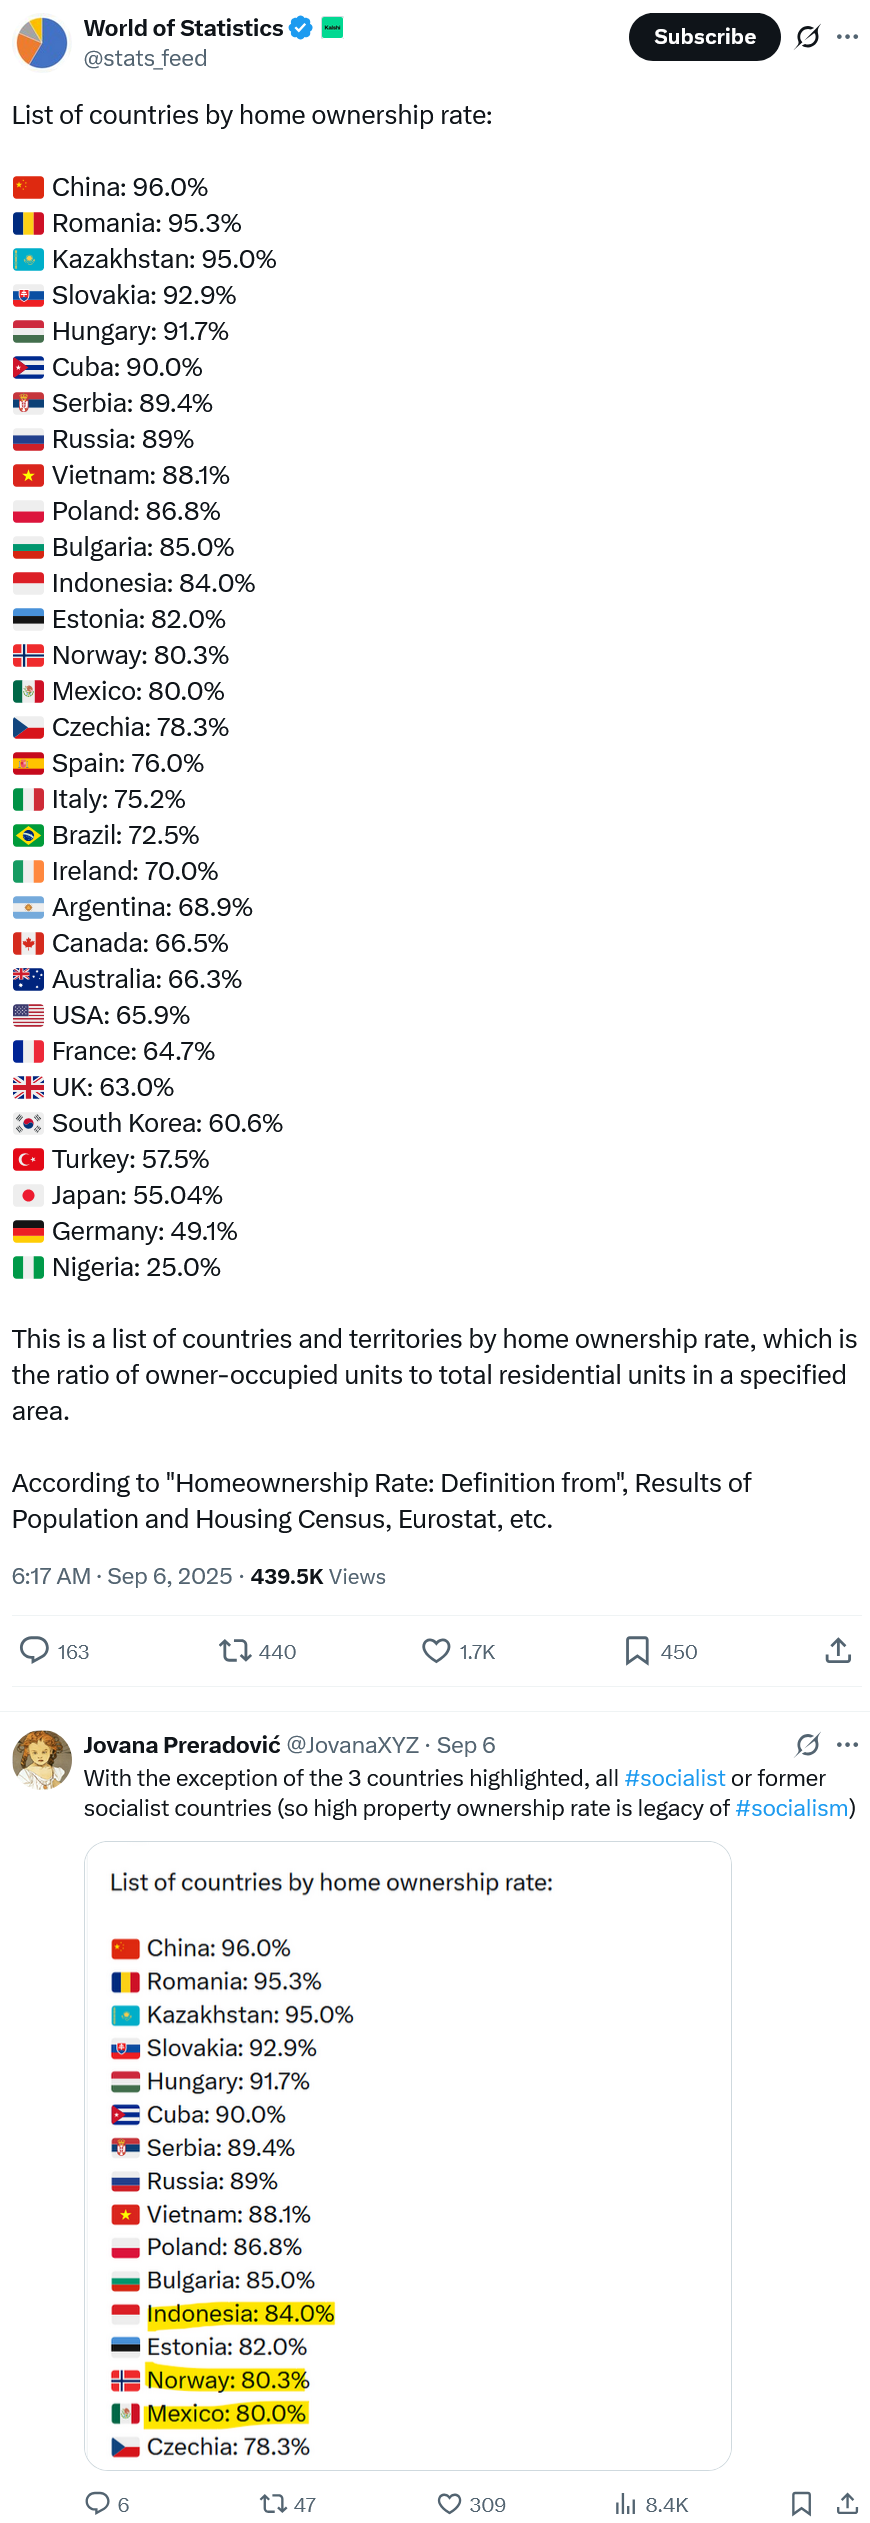Follow the #socialist hashtag link
The height and width of the screenshot is (2523, 870).
[674, 1778]
